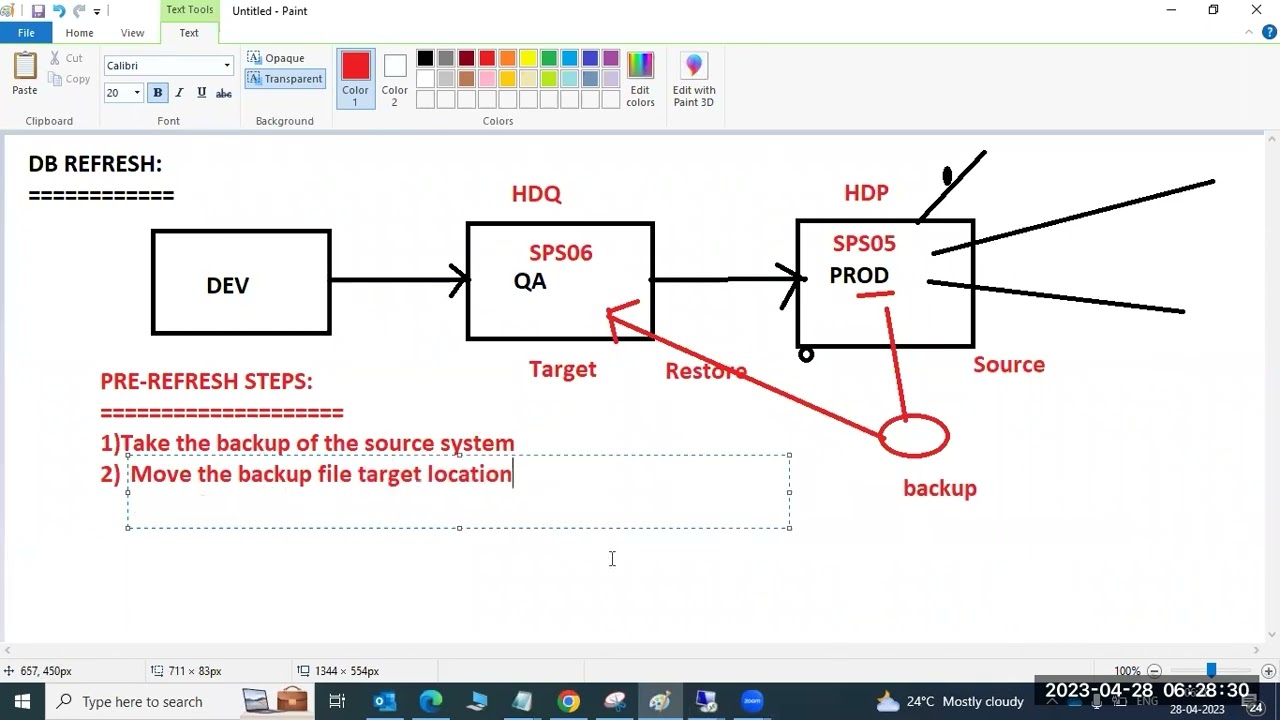Image resolution: width=1280 pixels, height=720 pixels.
Task: Open the Snipping Tool taskbar icon
Action: 614,701
